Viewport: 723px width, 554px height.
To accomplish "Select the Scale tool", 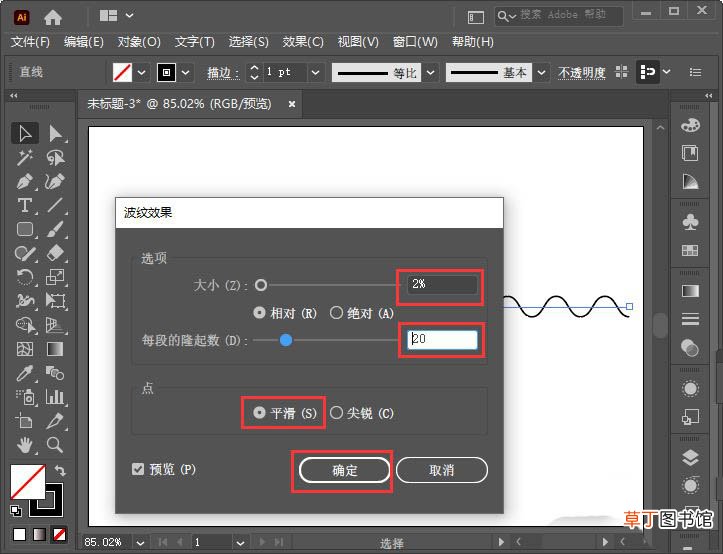I will point(55,277).
